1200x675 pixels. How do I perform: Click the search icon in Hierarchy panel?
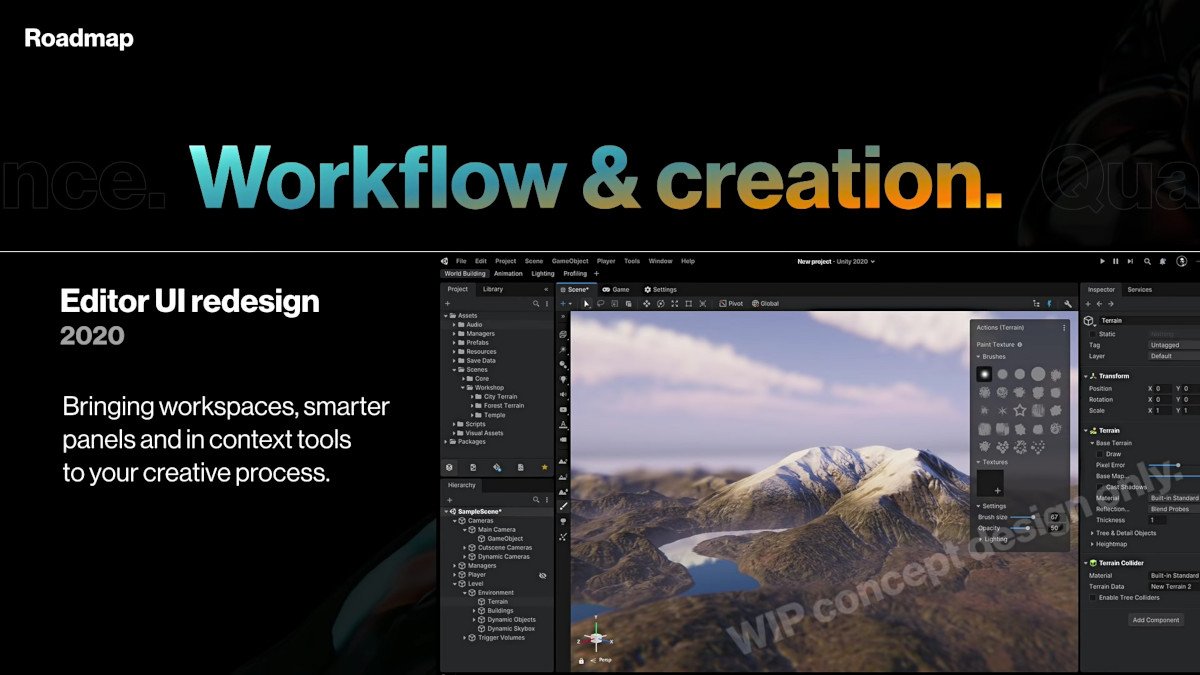(536, 499)
